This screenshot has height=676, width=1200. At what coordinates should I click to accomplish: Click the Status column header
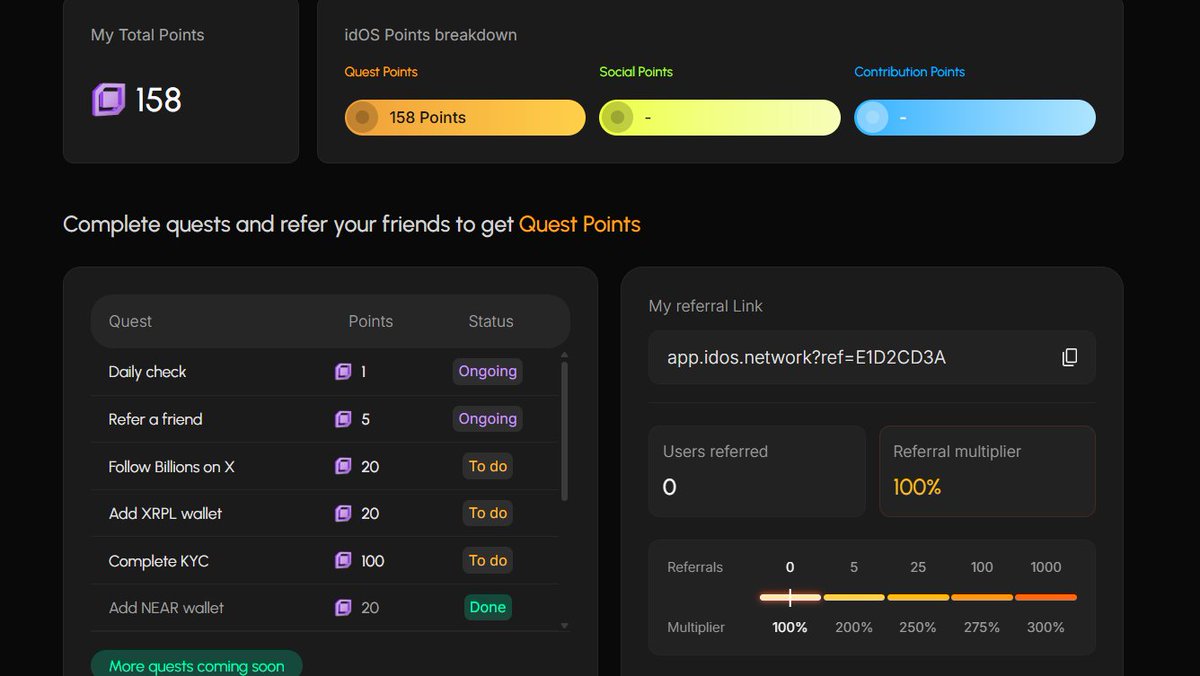[x=491, y=321]
